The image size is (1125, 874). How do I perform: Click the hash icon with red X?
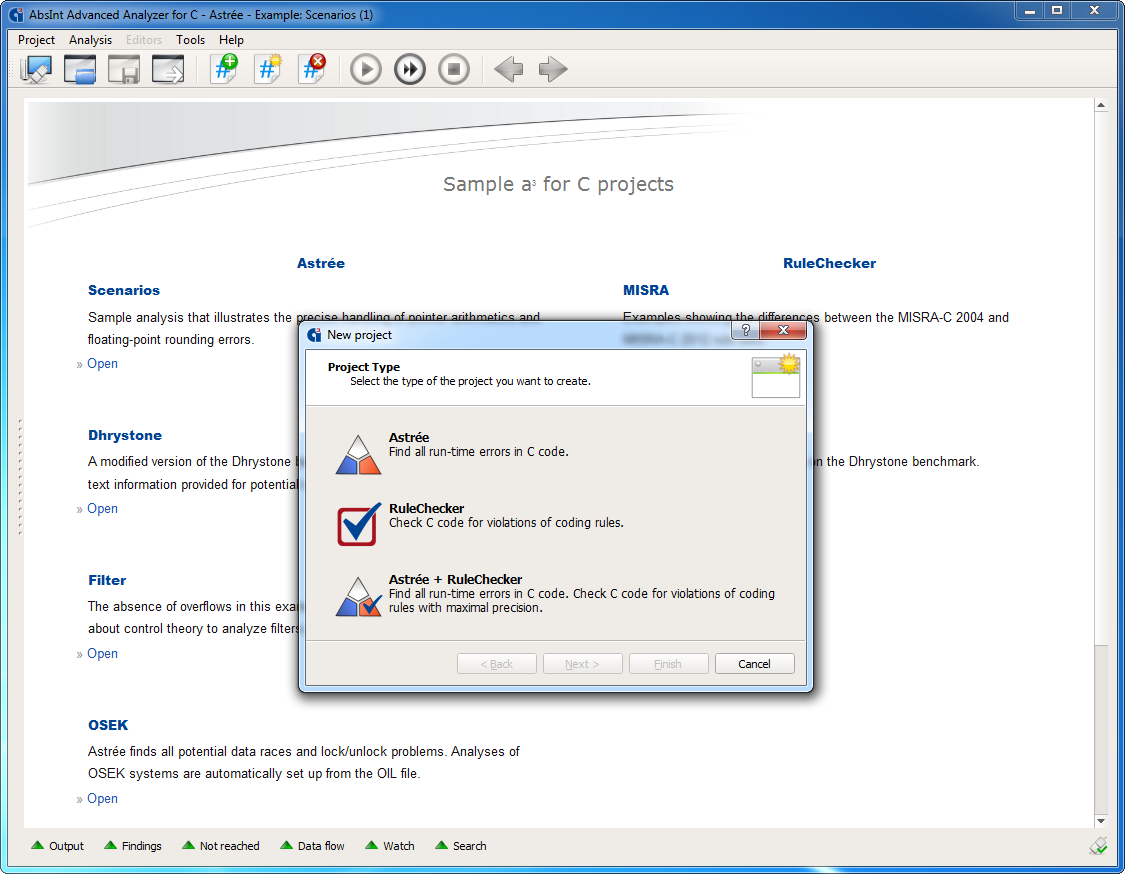coord(312,69)
